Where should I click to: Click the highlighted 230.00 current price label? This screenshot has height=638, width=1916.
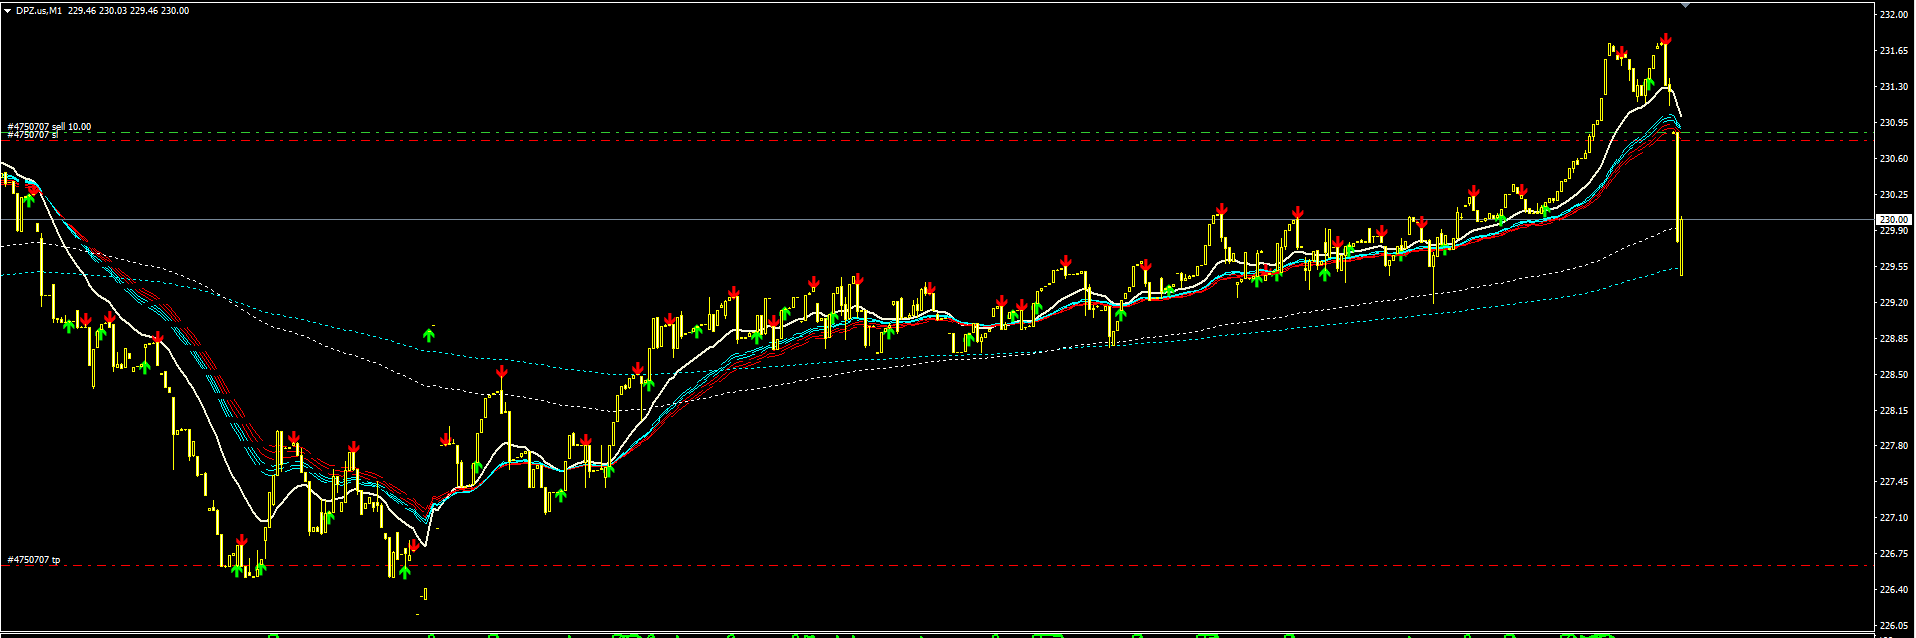1893,220
